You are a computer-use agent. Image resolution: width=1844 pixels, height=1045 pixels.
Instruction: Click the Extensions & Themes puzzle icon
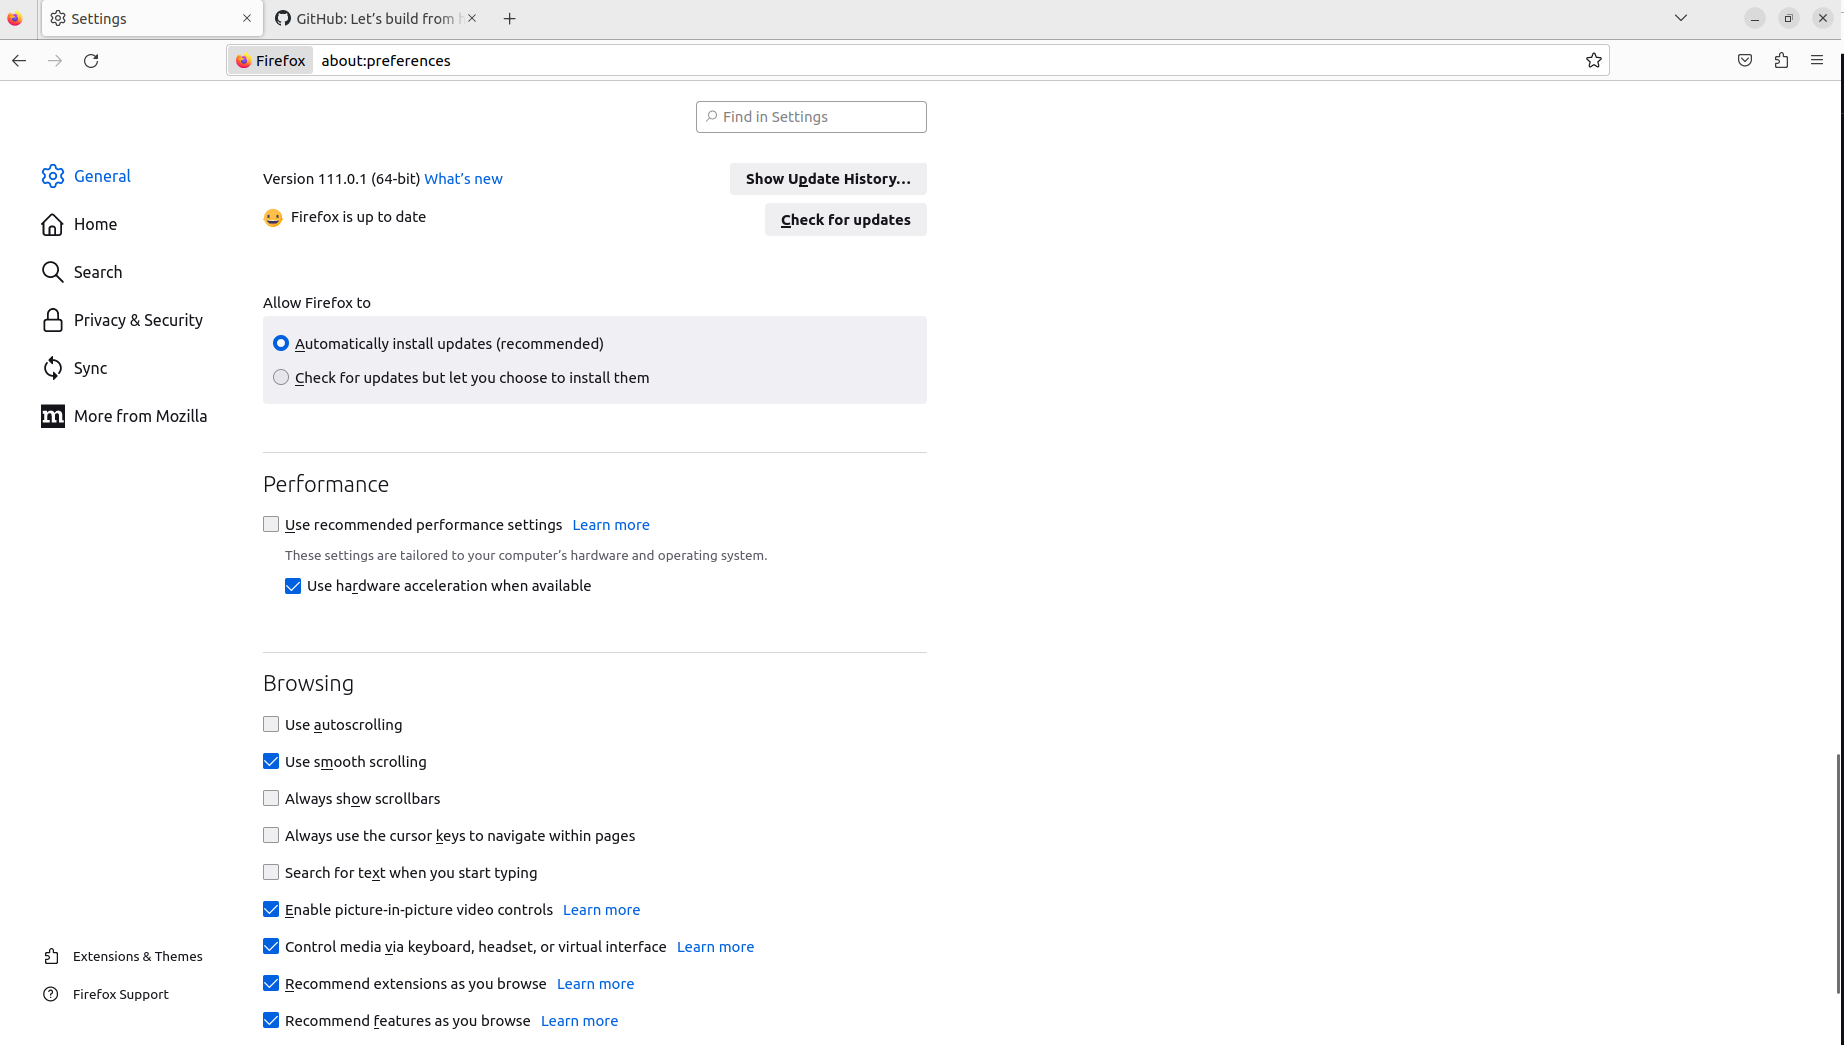[x=52, y=956]
